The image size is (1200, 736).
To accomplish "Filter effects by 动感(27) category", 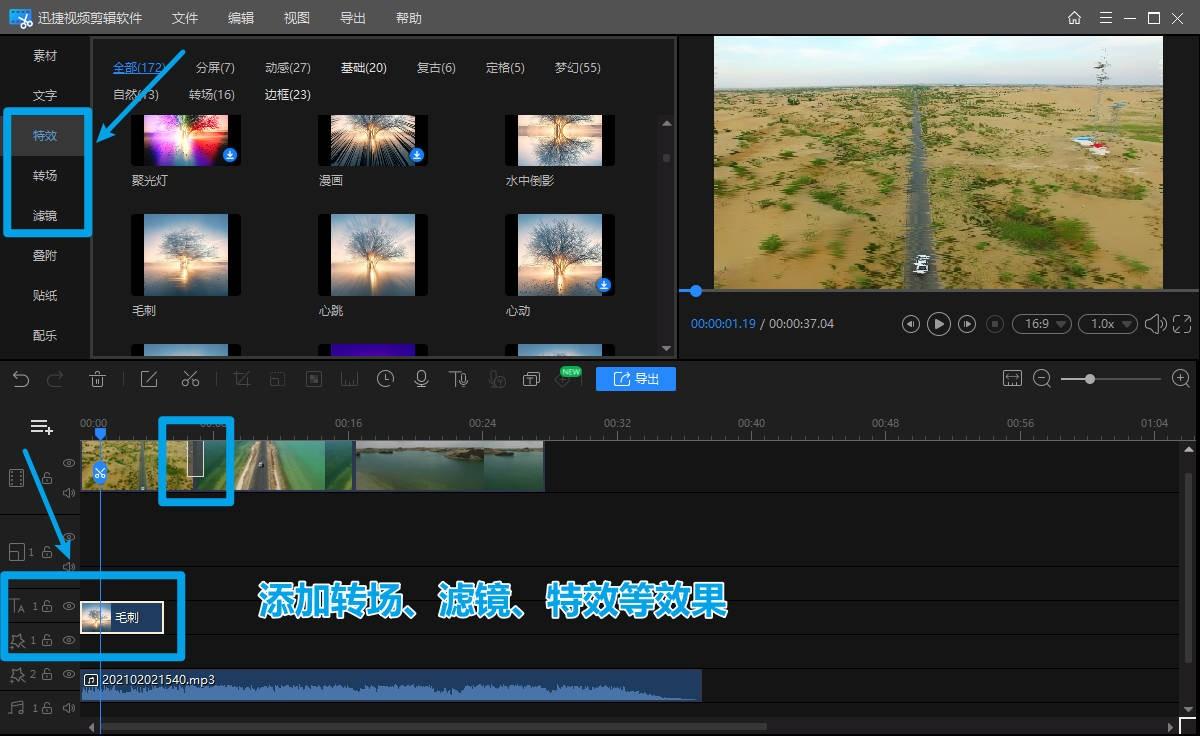I will 288,68.
